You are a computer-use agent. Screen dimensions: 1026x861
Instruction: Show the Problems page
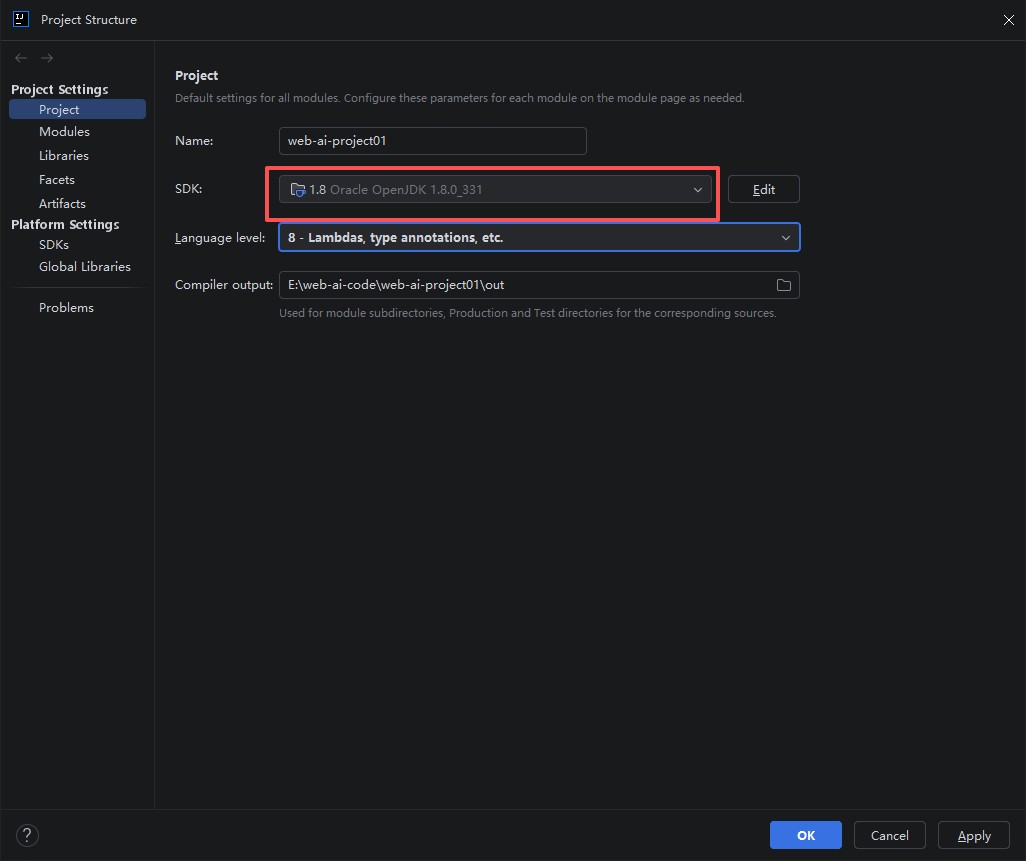66,308
